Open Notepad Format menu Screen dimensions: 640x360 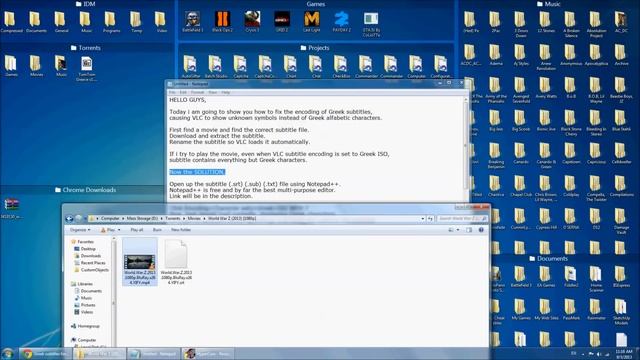197,92
